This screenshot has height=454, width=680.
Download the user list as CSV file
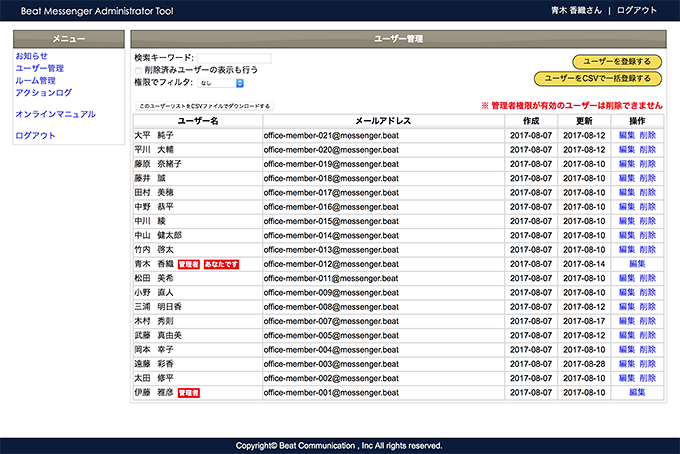(203, 105)
